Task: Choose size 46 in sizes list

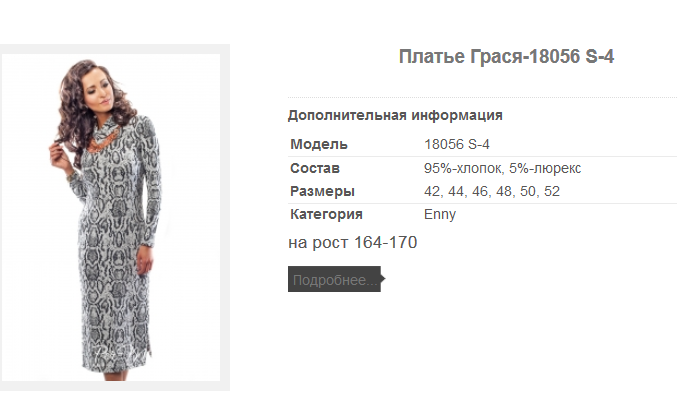Action: click(x=481, y=191)
